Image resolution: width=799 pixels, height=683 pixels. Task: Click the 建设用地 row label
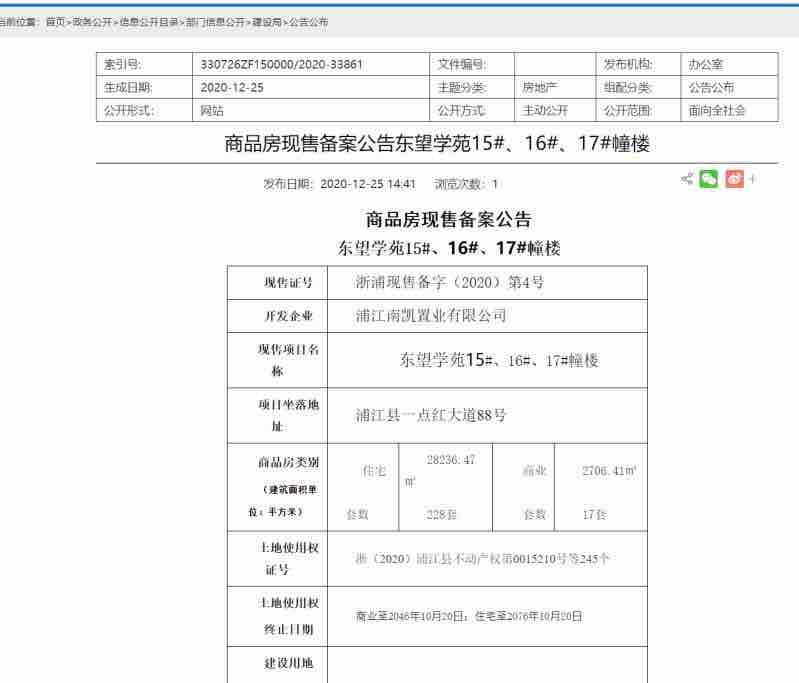click(288, 663)
